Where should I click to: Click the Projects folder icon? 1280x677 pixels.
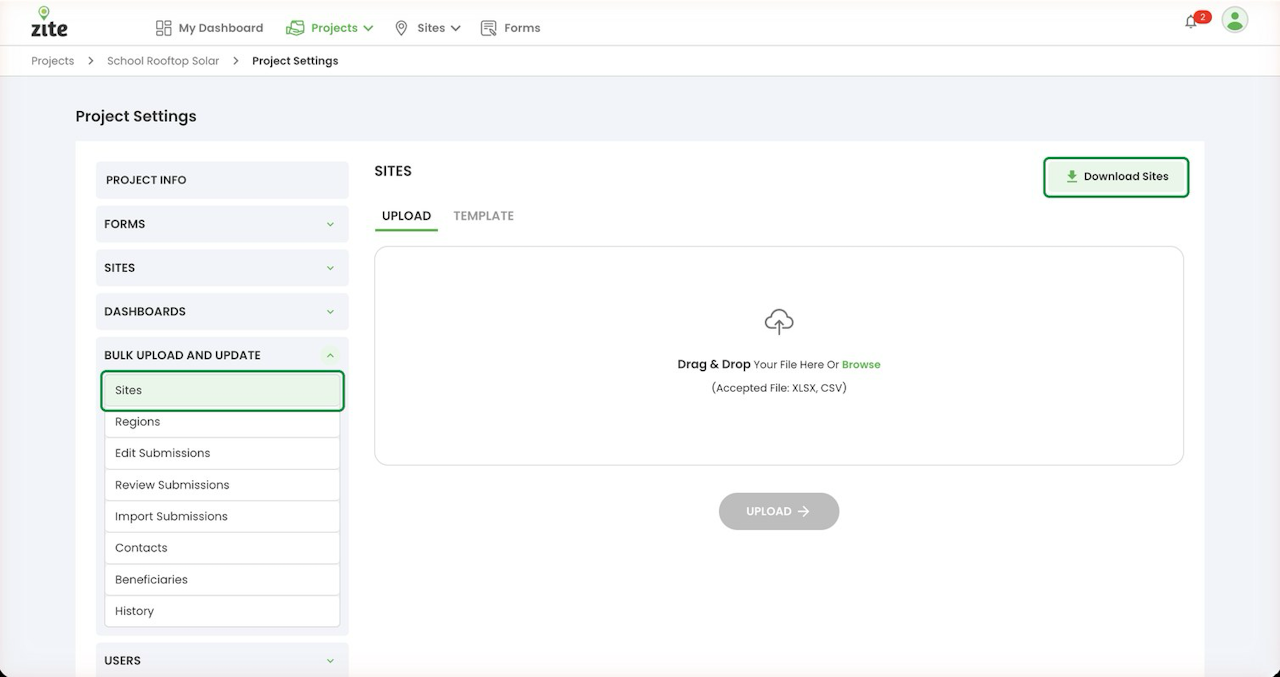295,28
